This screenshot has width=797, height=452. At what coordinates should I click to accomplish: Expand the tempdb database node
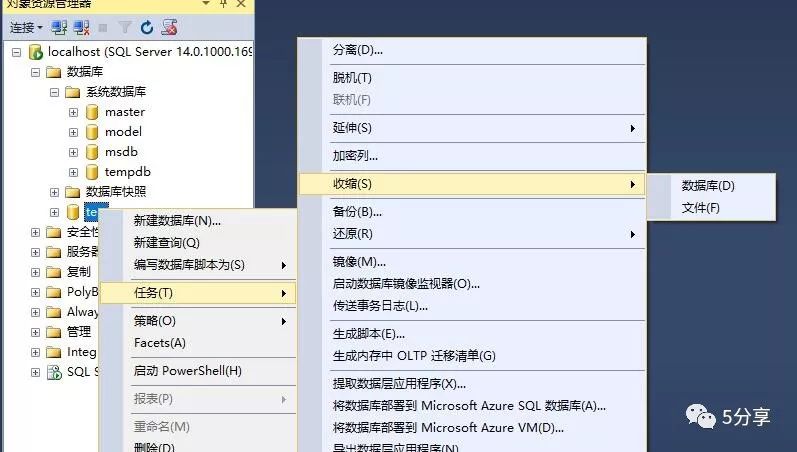tap(74, 172)
